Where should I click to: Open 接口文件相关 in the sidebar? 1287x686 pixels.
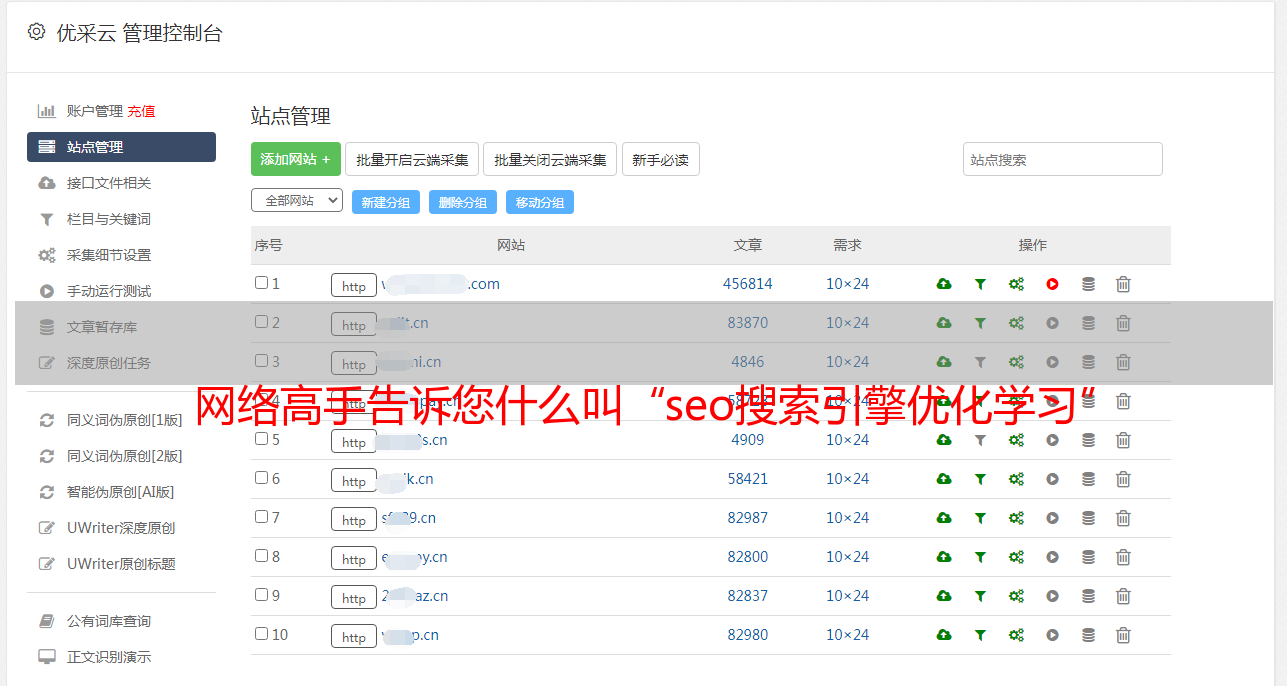click(109, 183)
